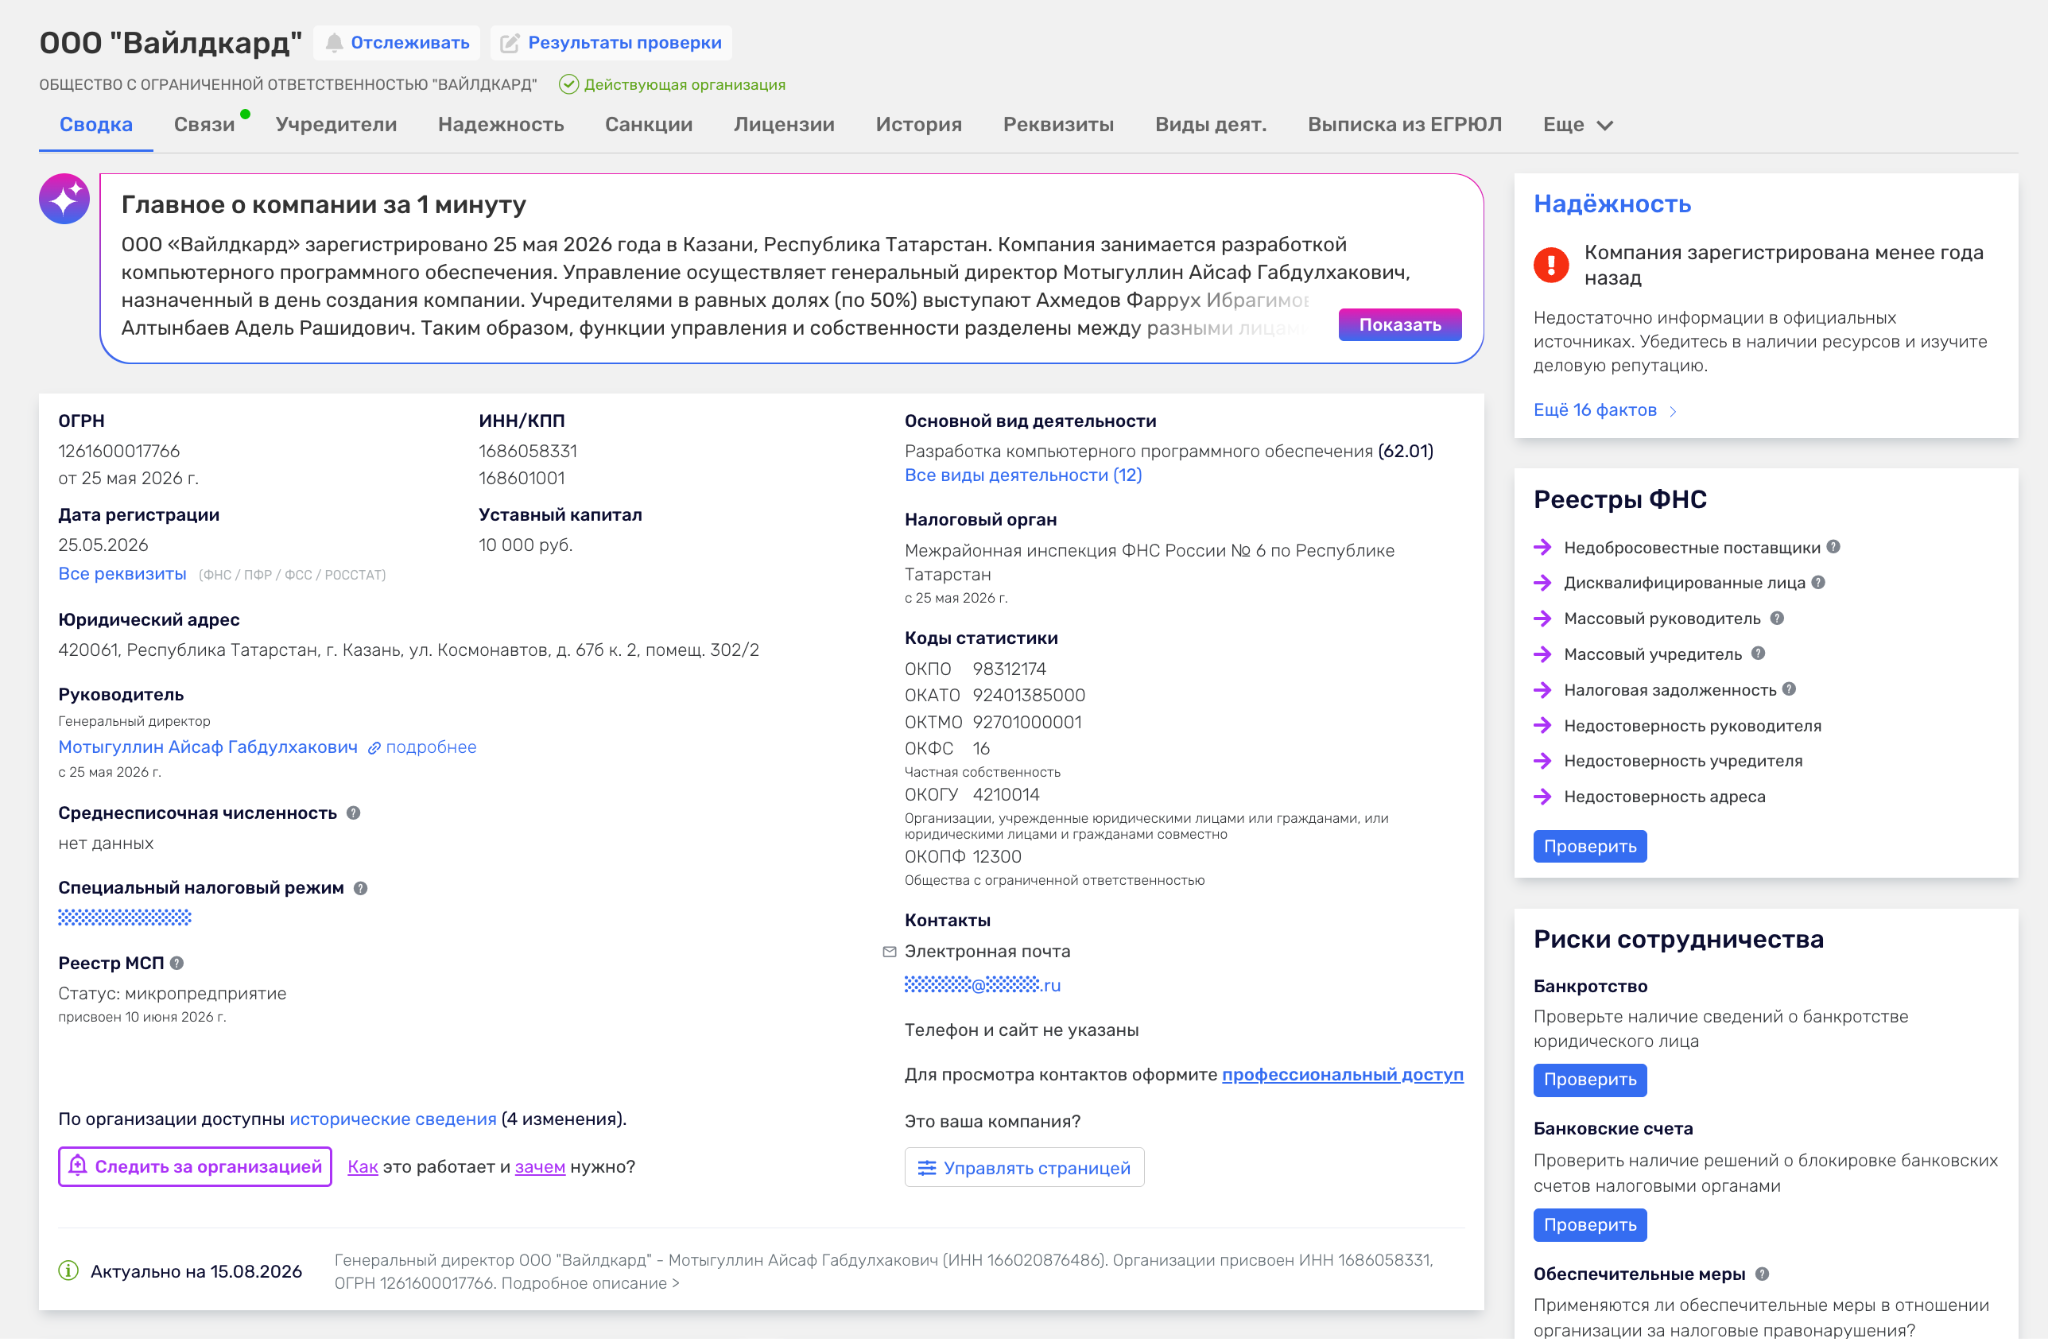Open исторические сведения link
2048x1339 pixels.
pos(393,1119)
